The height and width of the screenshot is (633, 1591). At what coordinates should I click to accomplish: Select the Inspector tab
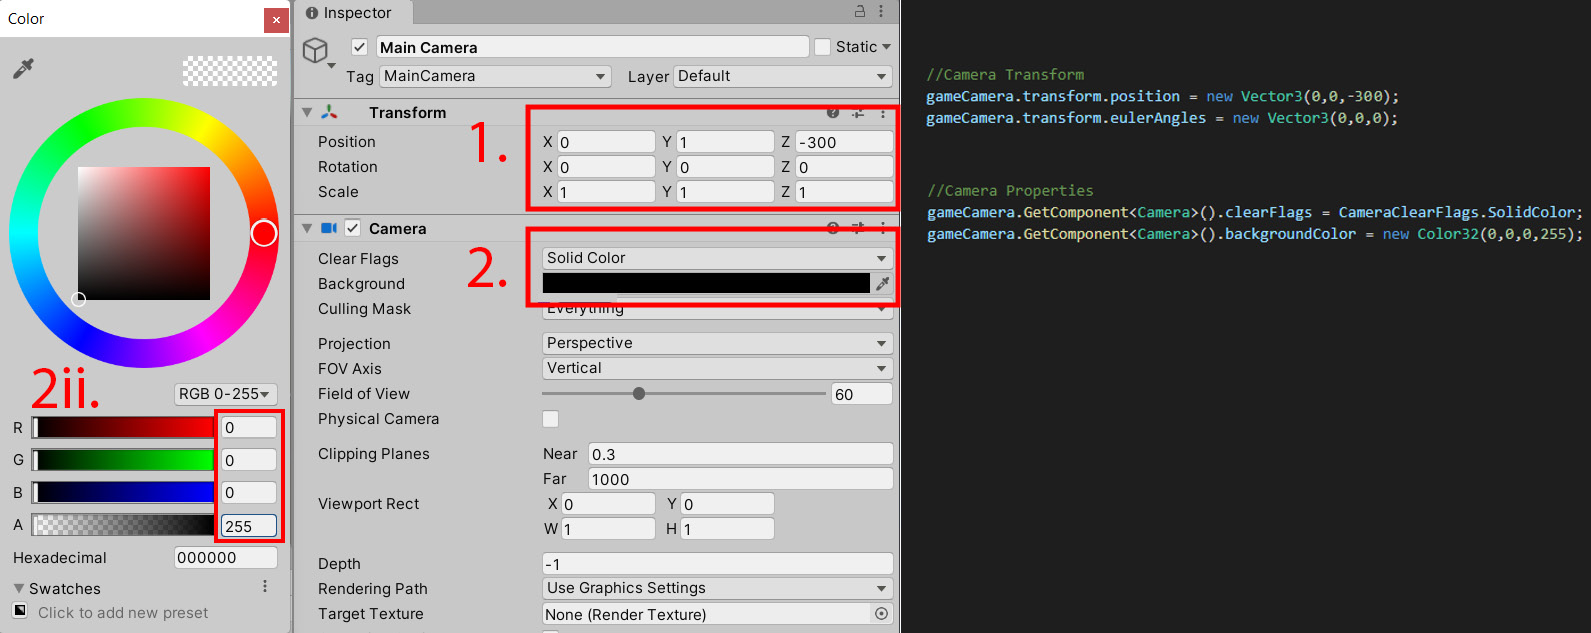(x=349, y=13)
